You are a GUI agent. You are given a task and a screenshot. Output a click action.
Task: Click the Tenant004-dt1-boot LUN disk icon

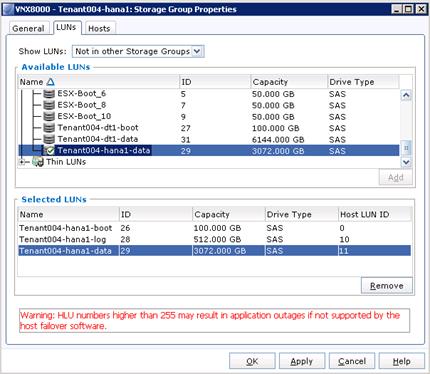point(49,128)
